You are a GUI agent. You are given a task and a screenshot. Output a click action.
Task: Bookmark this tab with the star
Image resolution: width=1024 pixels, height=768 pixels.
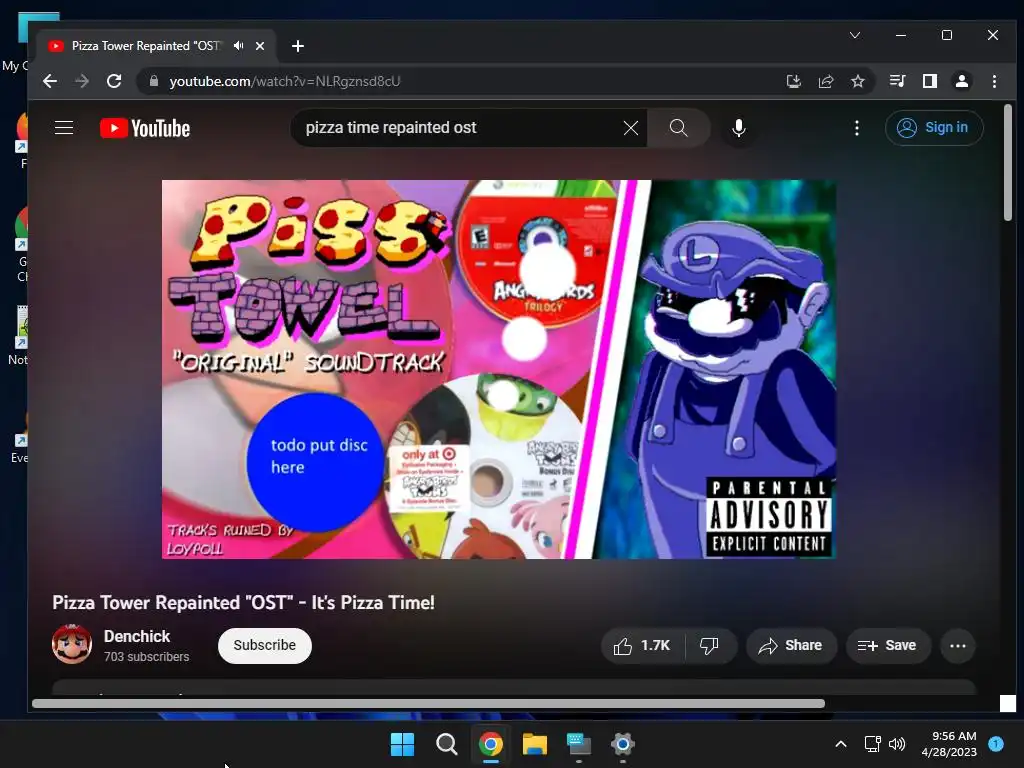pyautogui.click(x=857, y=81)
